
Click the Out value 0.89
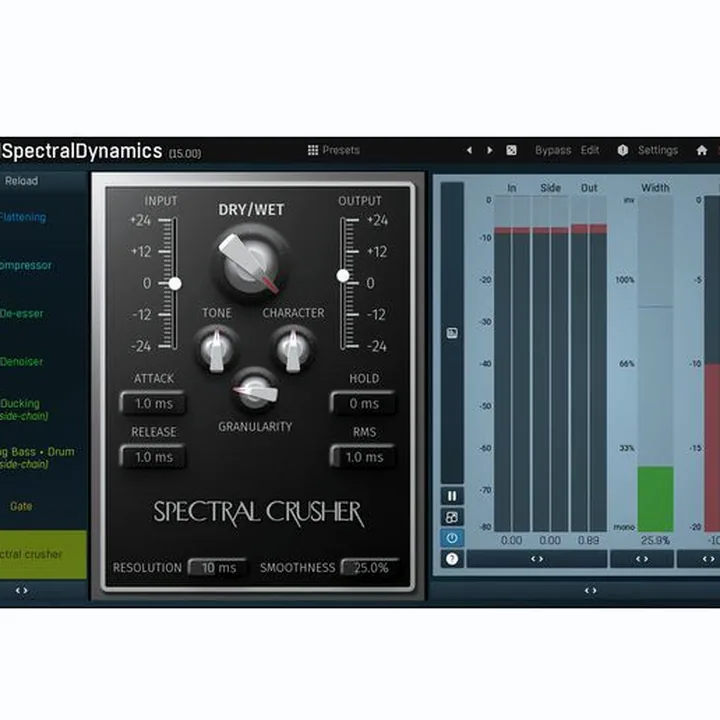tap(588, 540)
